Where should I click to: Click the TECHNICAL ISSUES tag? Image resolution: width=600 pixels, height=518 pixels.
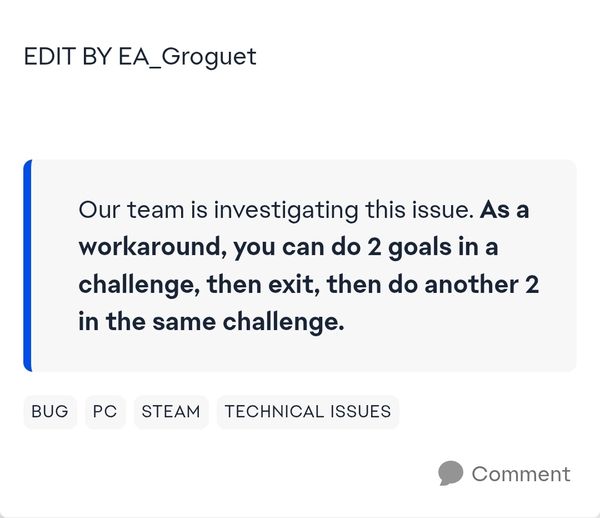tap(307, 411)
